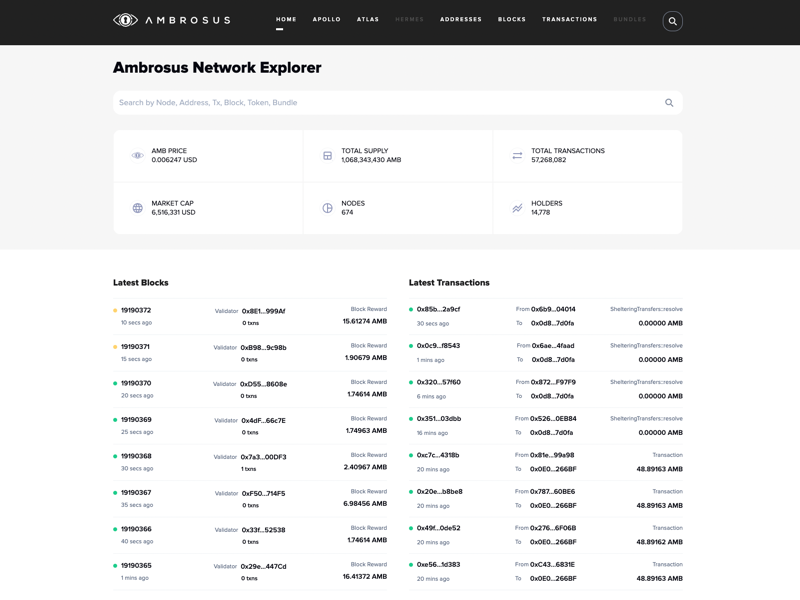Open transaction 0x85b...2a9cf
Image resolution: width=800 pixels, height=600 pixels.
tap(438, 309)
